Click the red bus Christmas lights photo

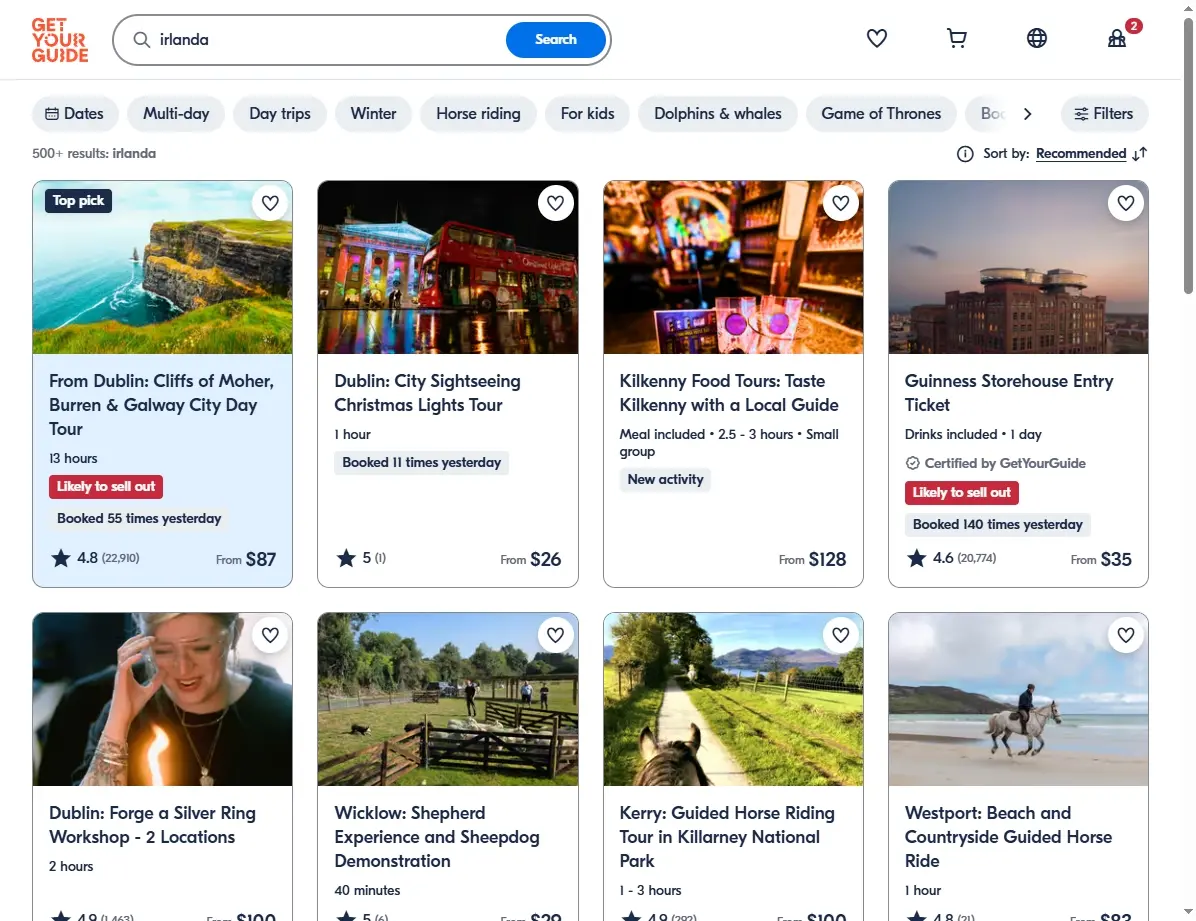448,267
